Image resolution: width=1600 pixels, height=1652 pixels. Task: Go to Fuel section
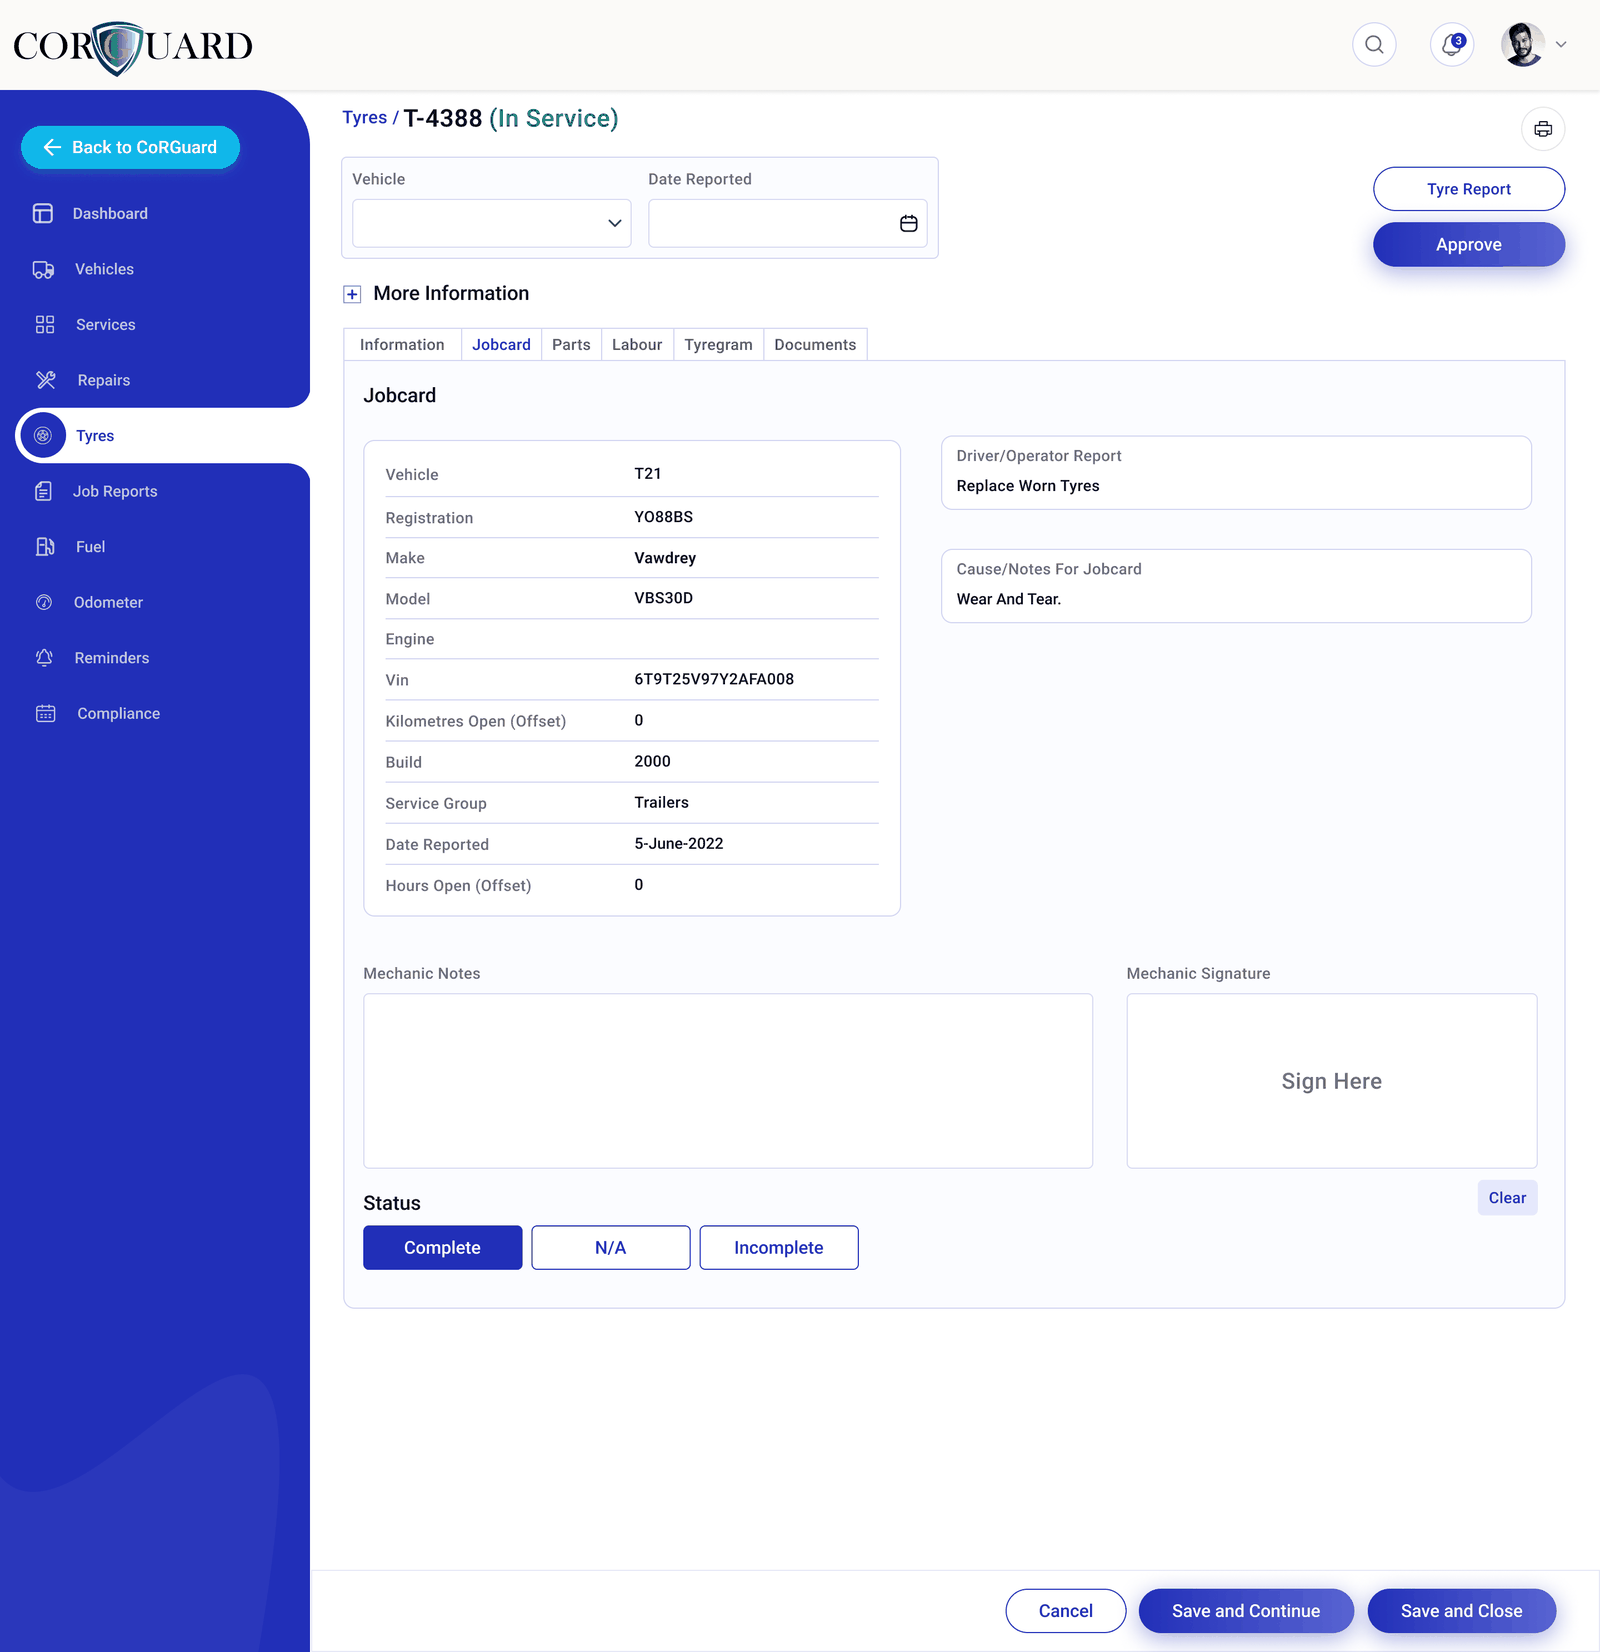[90, 547]
